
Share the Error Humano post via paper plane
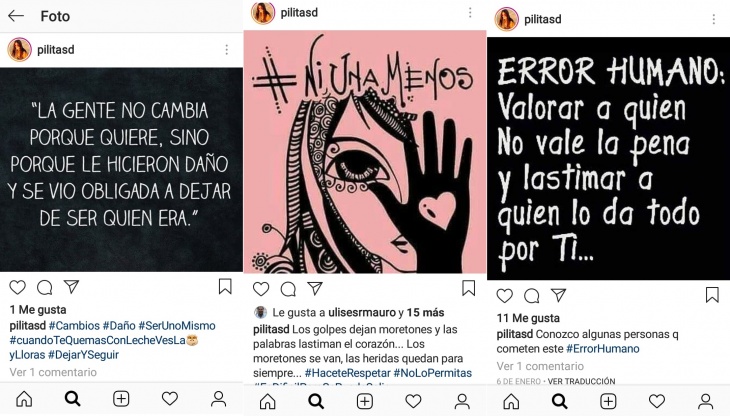click(558, 295)
